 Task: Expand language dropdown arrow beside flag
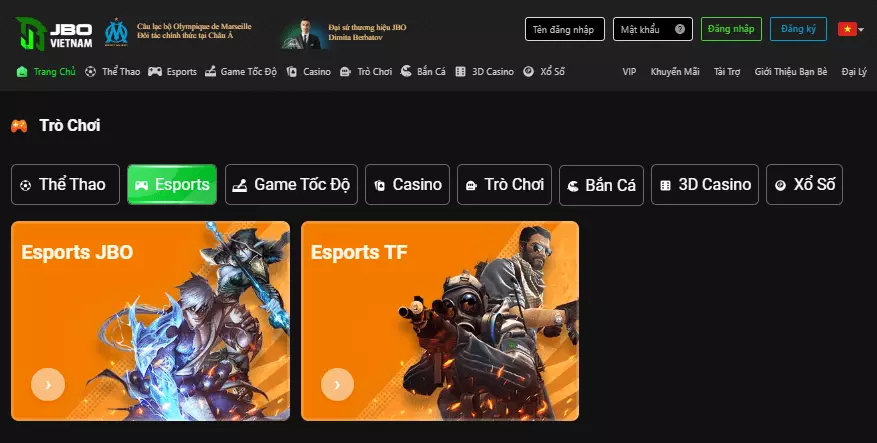coord(861,30)
